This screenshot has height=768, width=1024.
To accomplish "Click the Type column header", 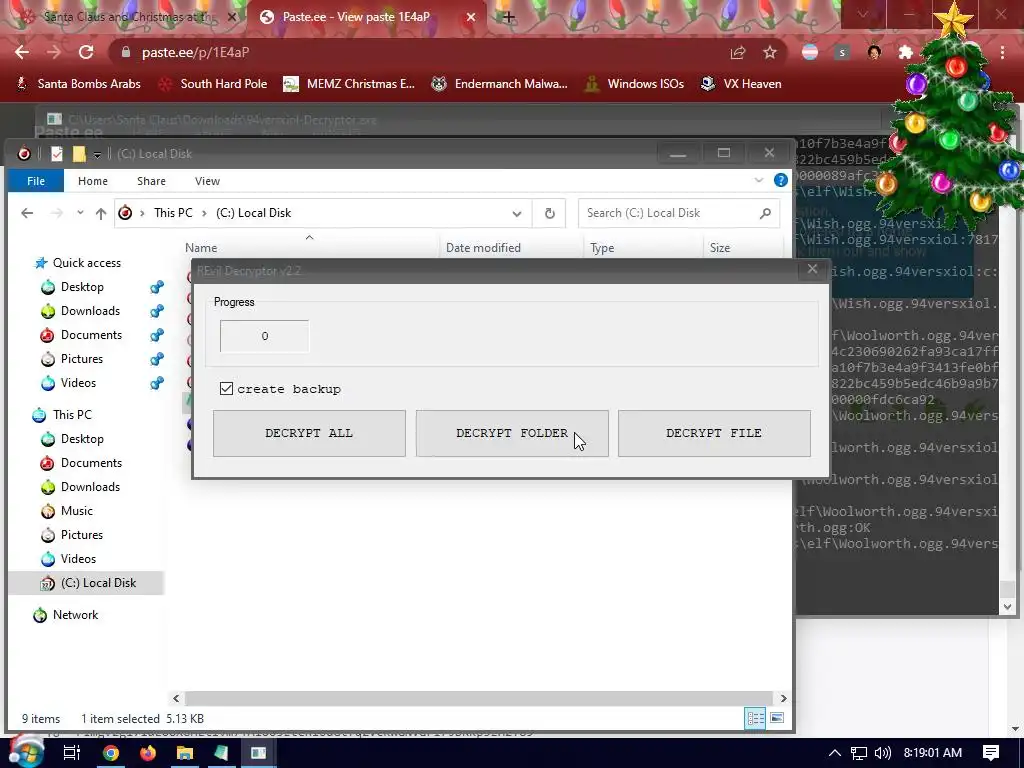I will (x=602, y=248).
